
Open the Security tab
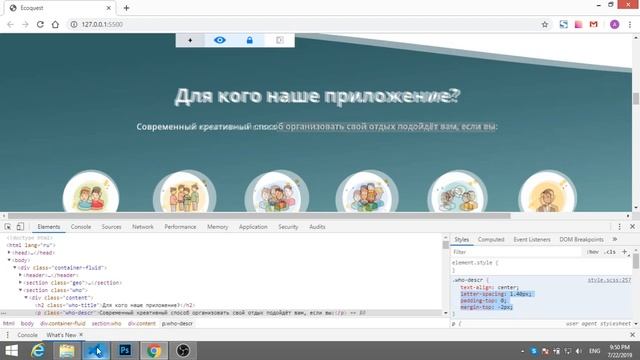[x=288, y=227]
